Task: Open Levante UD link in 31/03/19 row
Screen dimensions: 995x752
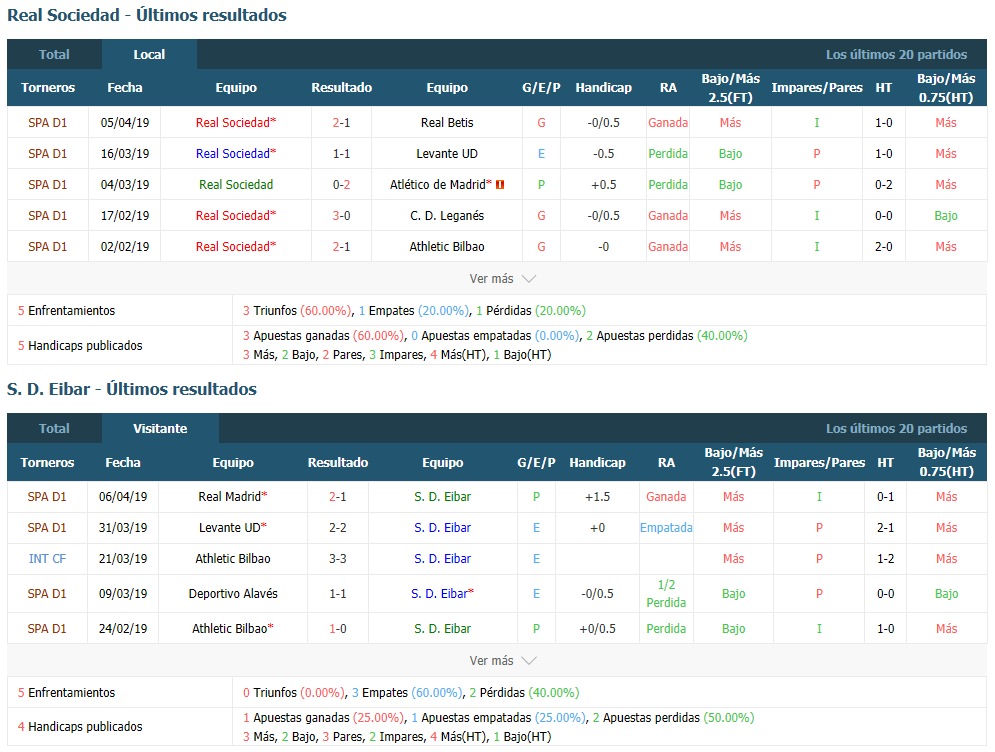Action: pyautogui.click(x=229, y=528)
